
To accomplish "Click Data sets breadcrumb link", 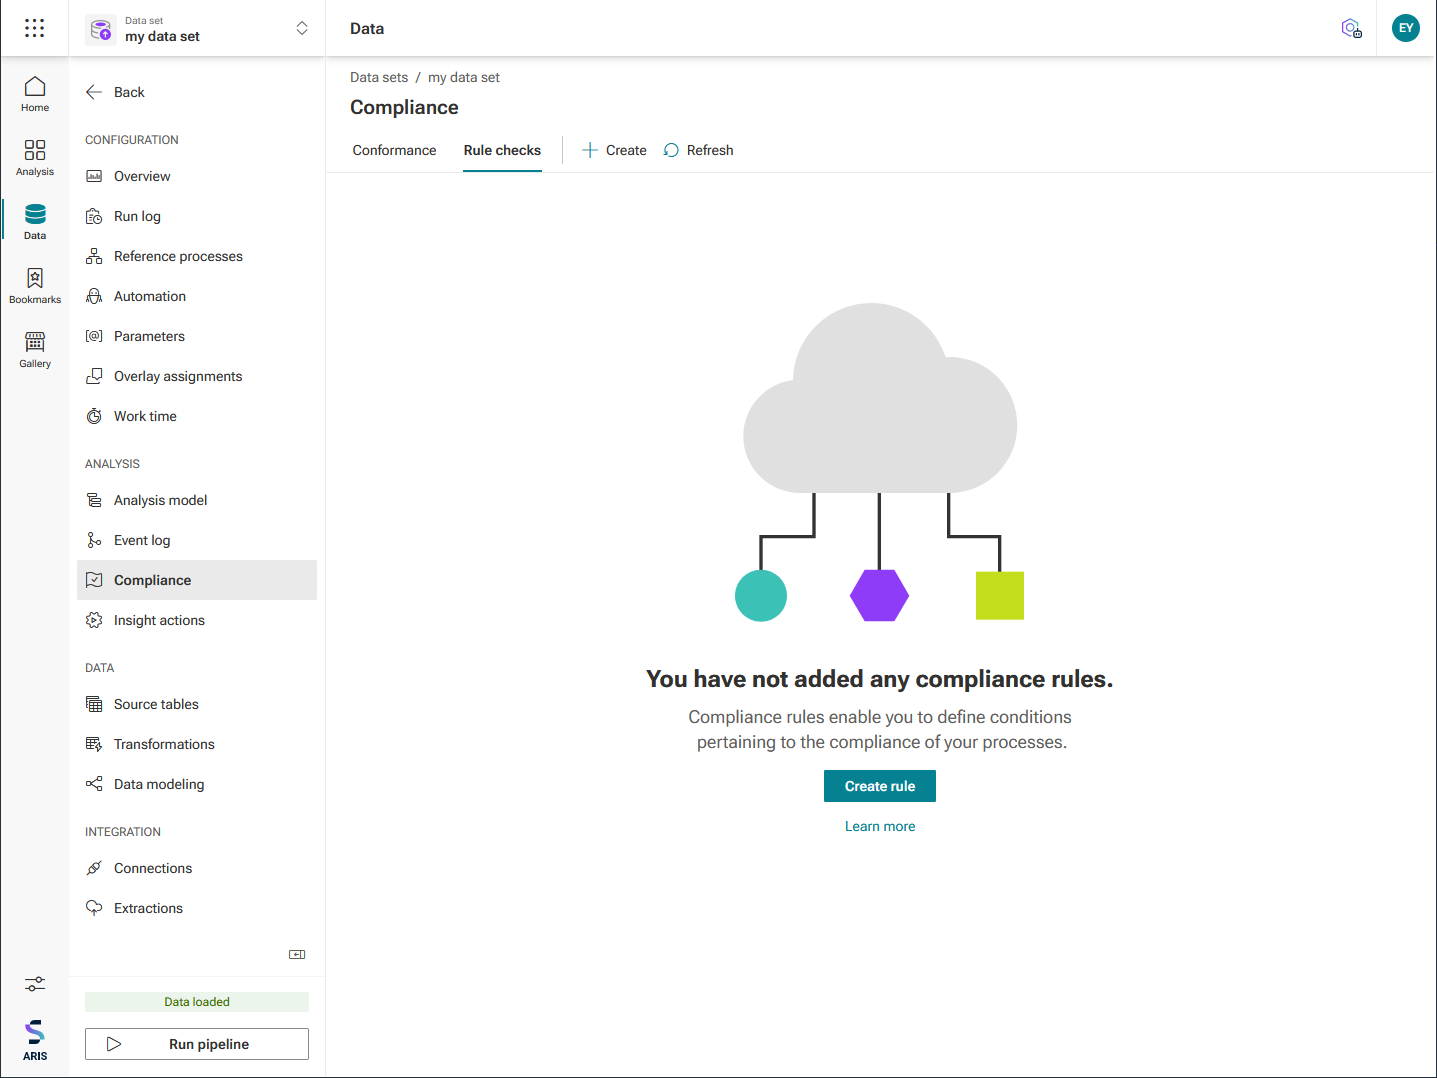I will (379, 77).
